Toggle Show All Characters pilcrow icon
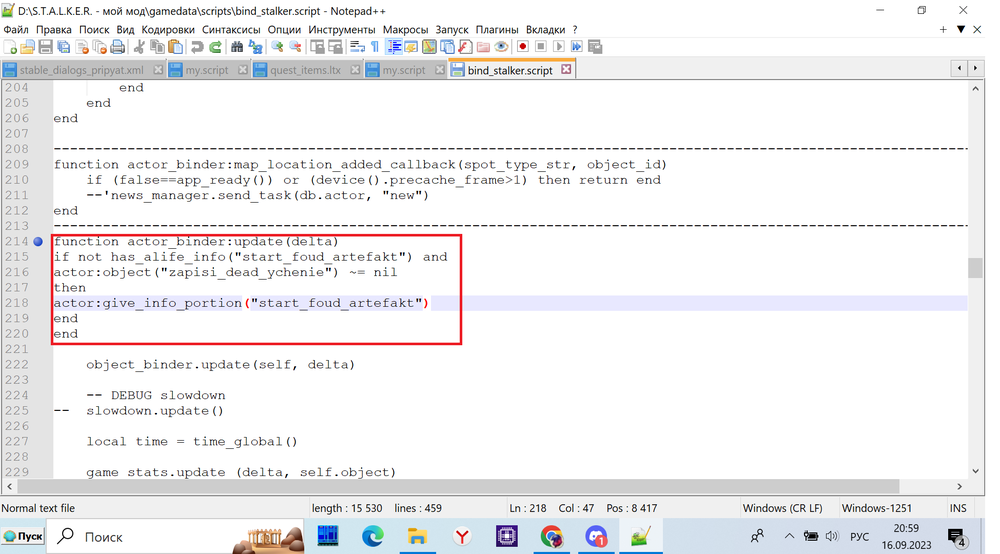The image size is (1000, 554). coord(375,47)
